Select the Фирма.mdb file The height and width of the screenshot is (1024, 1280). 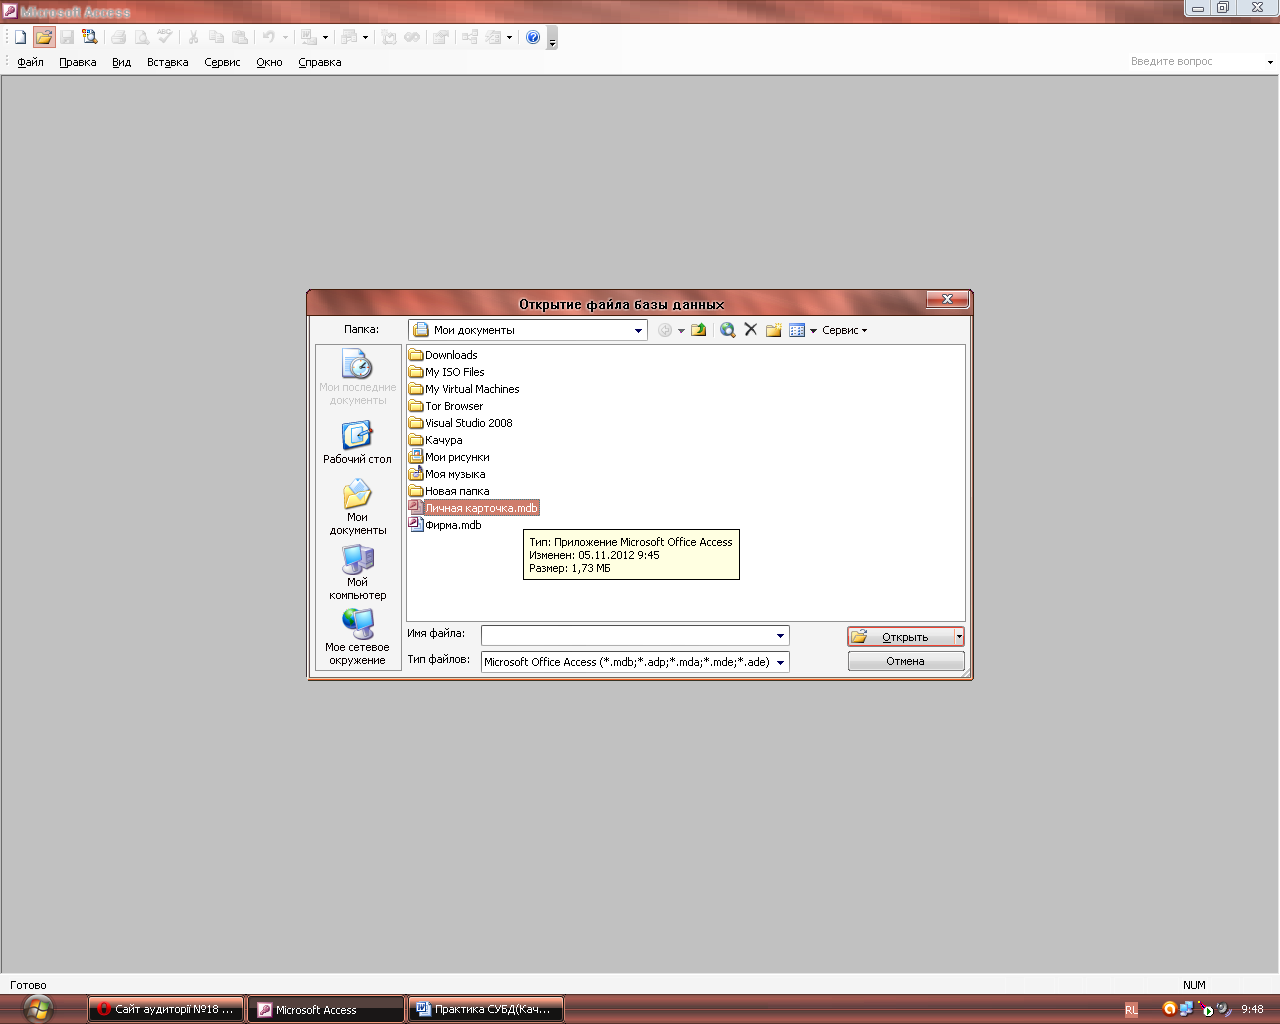(445, 525)
